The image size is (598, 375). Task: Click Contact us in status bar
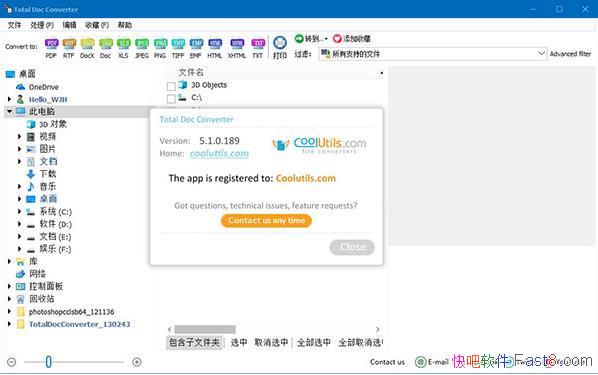tap(387, 362)
